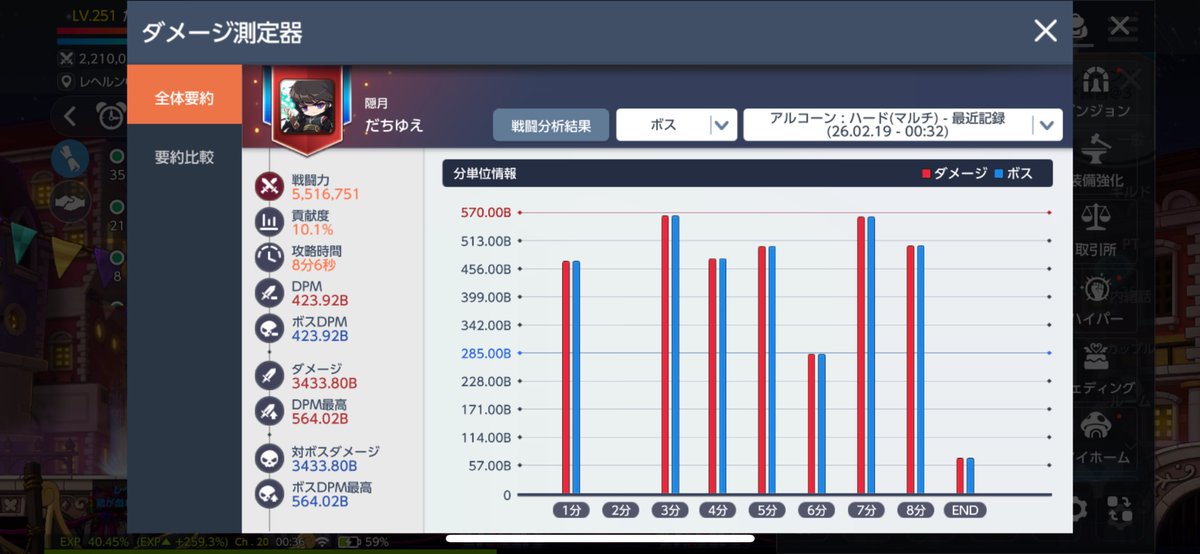Select the END chart label
The width and height of the screenshot is (1200, 554).
click(965, 510)
